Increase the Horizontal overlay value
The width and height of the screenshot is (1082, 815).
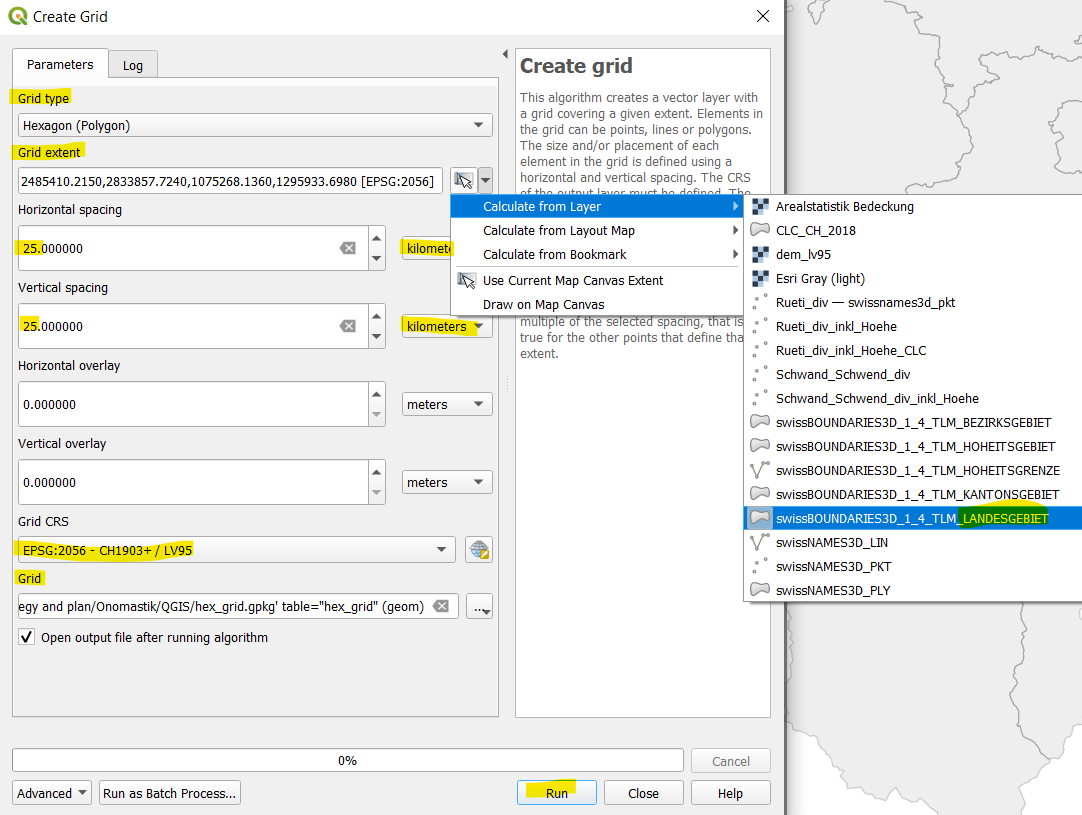pyautogui.click(x=377, y=394)
